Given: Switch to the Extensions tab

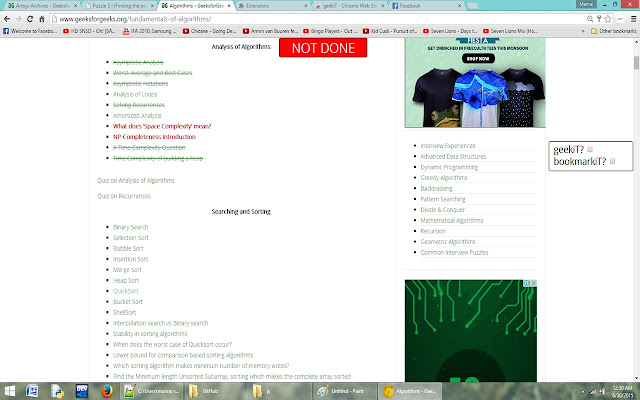Looking at the screenshot, I should coord(273,6).
